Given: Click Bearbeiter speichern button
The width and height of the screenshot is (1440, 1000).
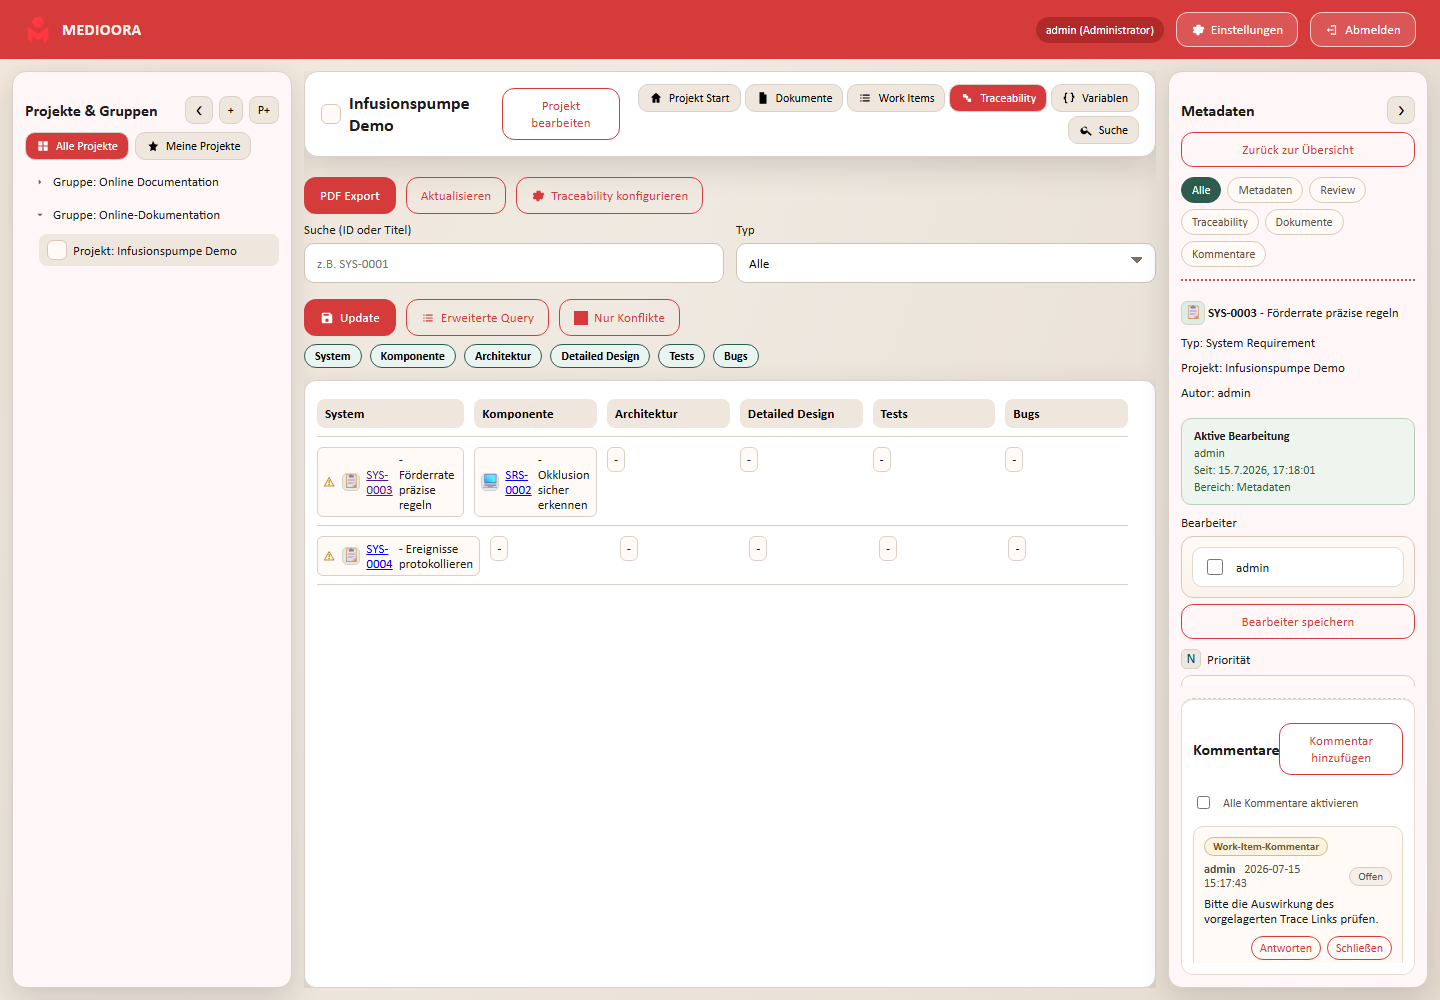Looking at the screenshot, I should pos(1298,622).
